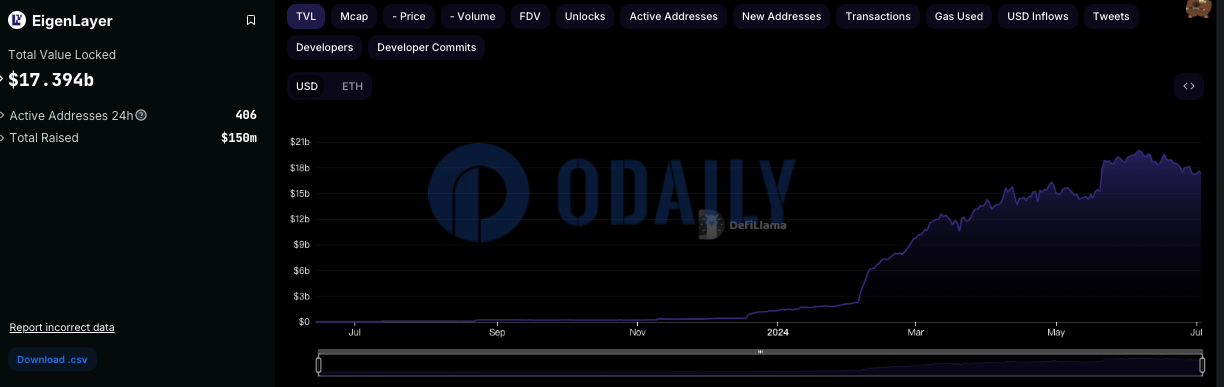The height and width of the screenshot is (387, 1224).
Task: Show Active Addresses on the chart
Action: 673,16
